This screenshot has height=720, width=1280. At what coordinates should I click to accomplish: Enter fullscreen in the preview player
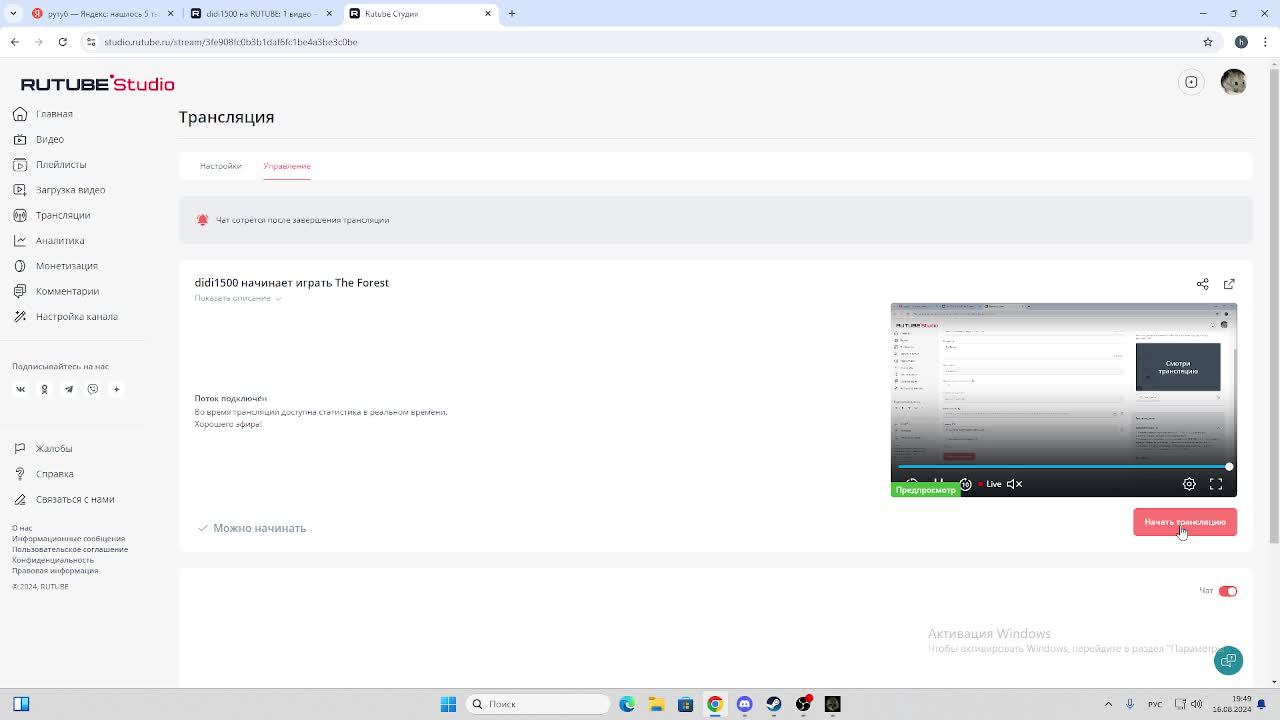point(1216,484)
